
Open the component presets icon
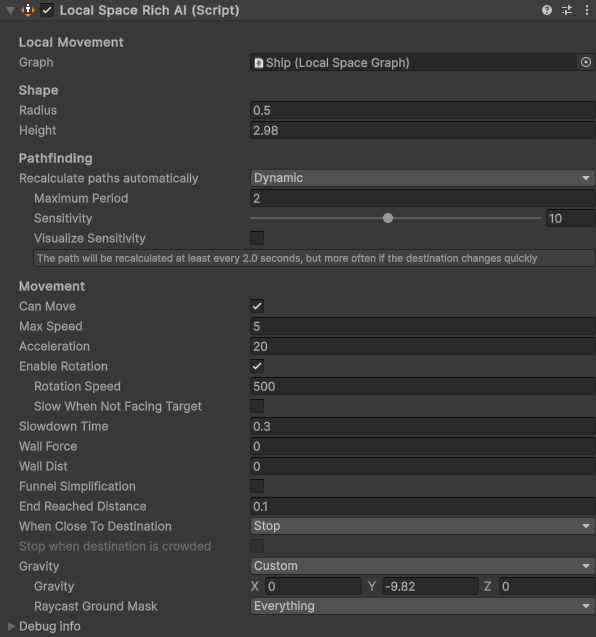pos(567,10)
